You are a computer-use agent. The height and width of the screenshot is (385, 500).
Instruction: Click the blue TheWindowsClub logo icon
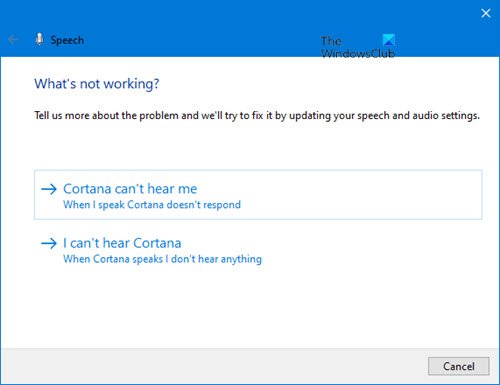[389, 40]
